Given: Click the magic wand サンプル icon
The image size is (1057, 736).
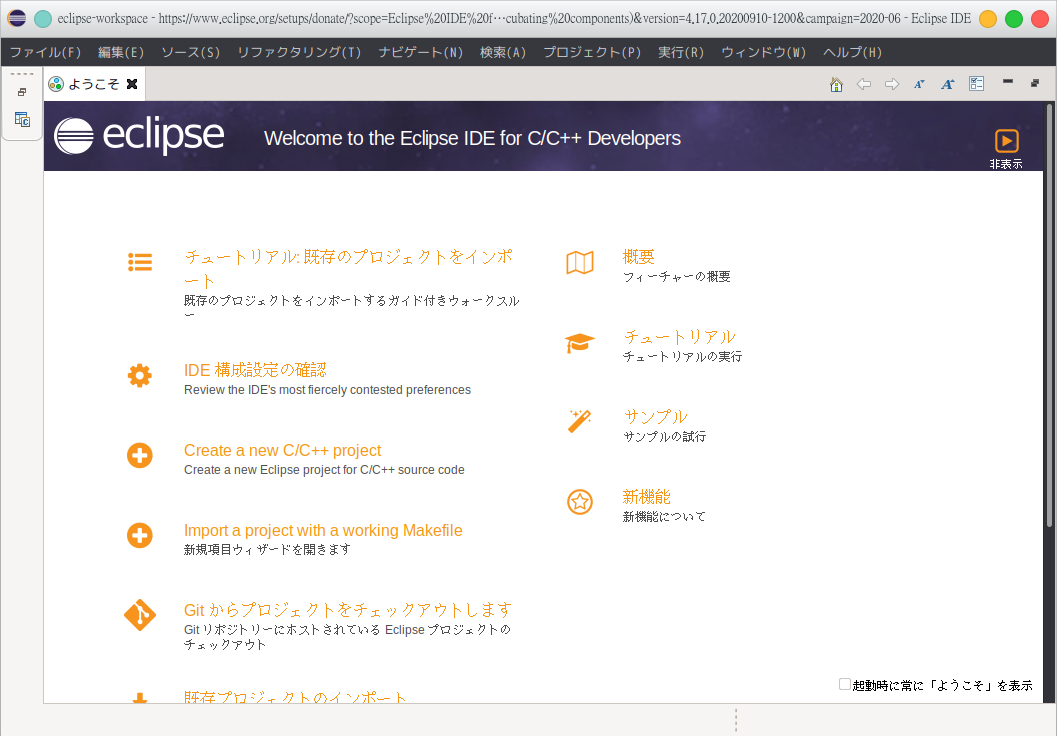Looking at the screenshot, I should 580,421.
